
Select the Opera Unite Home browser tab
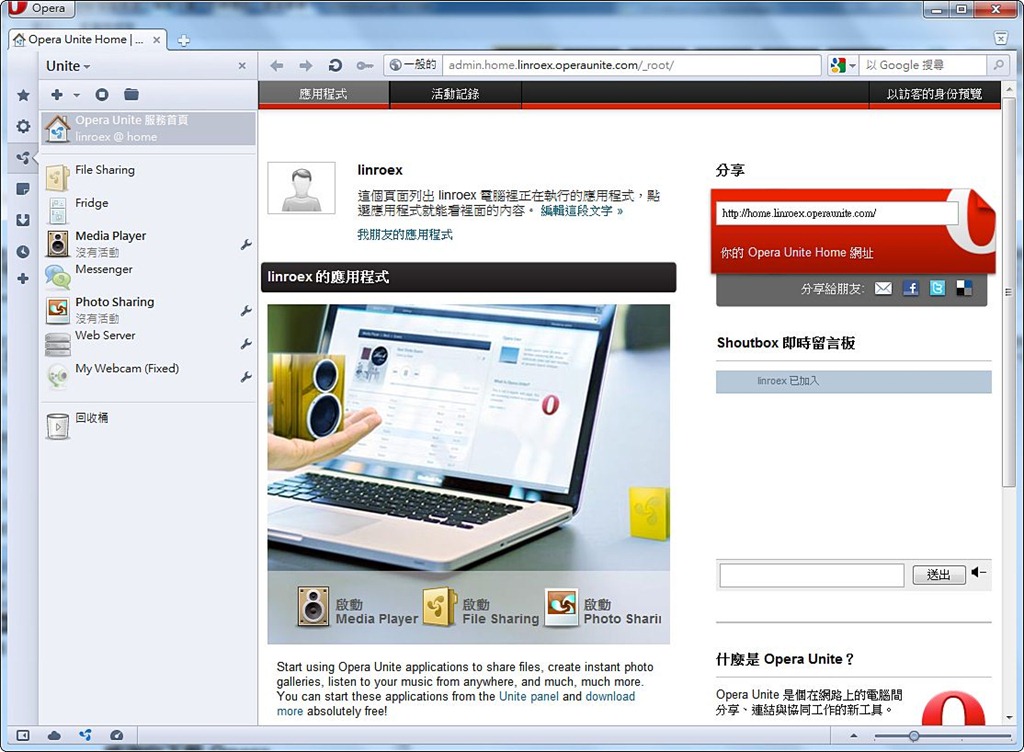point(86,40)
